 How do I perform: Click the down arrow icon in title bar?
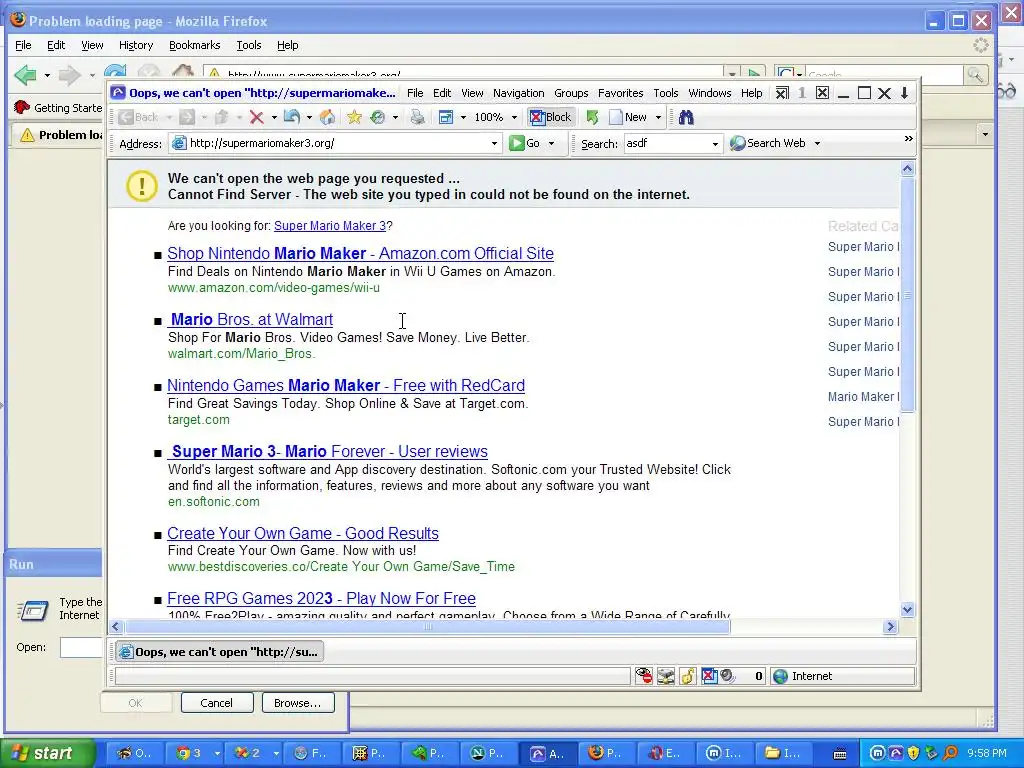(904, 93)
